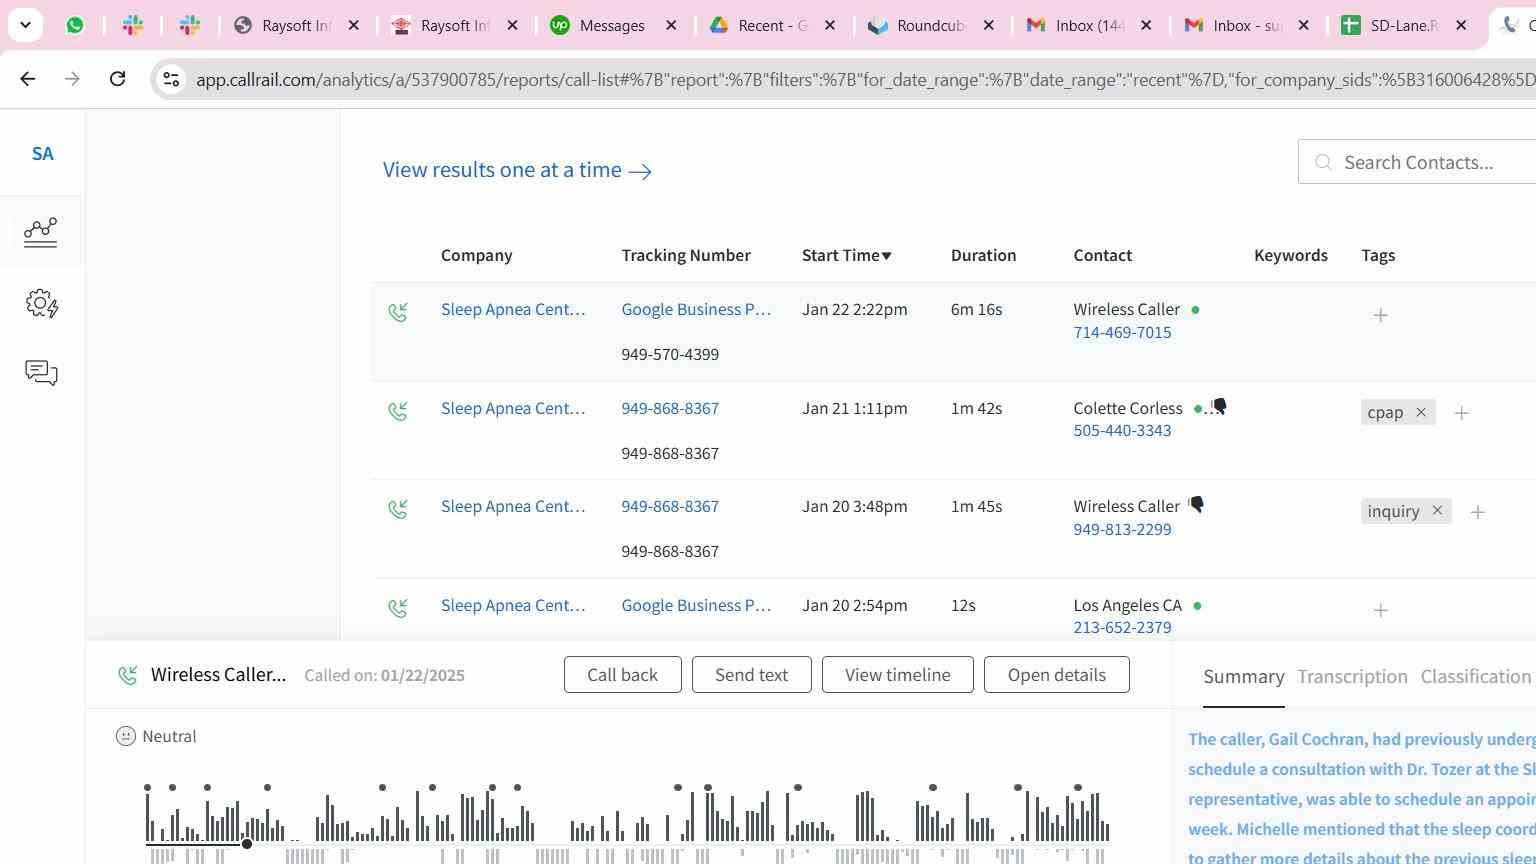Select the Classification tab

[x=1476, y=677]
